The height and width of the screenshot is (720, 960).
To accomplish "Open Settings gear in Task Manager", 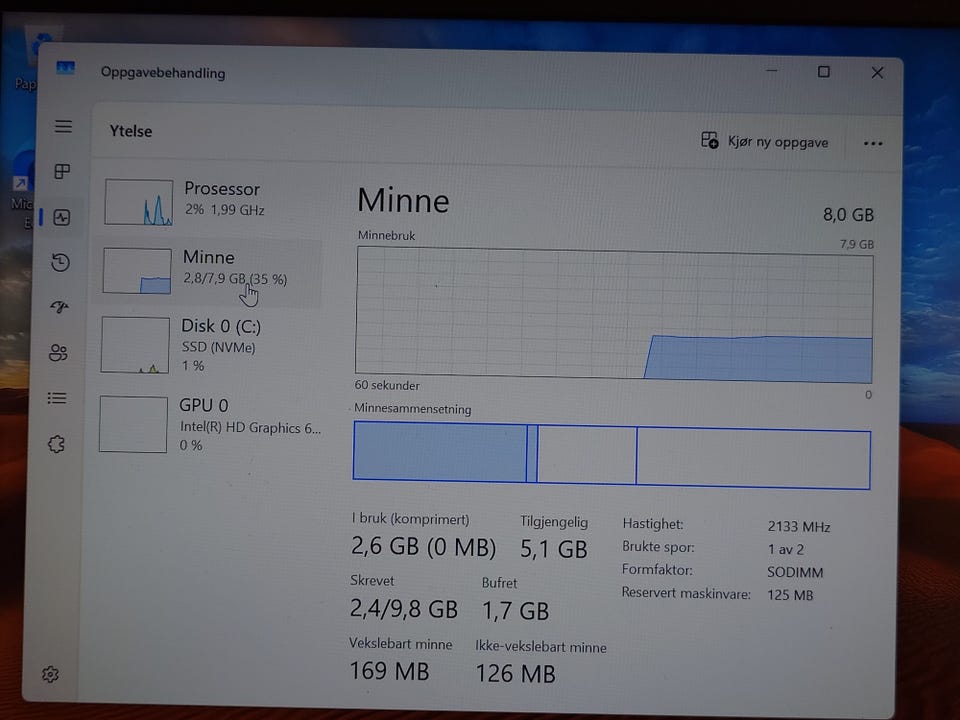I will (x=50, y=674).
